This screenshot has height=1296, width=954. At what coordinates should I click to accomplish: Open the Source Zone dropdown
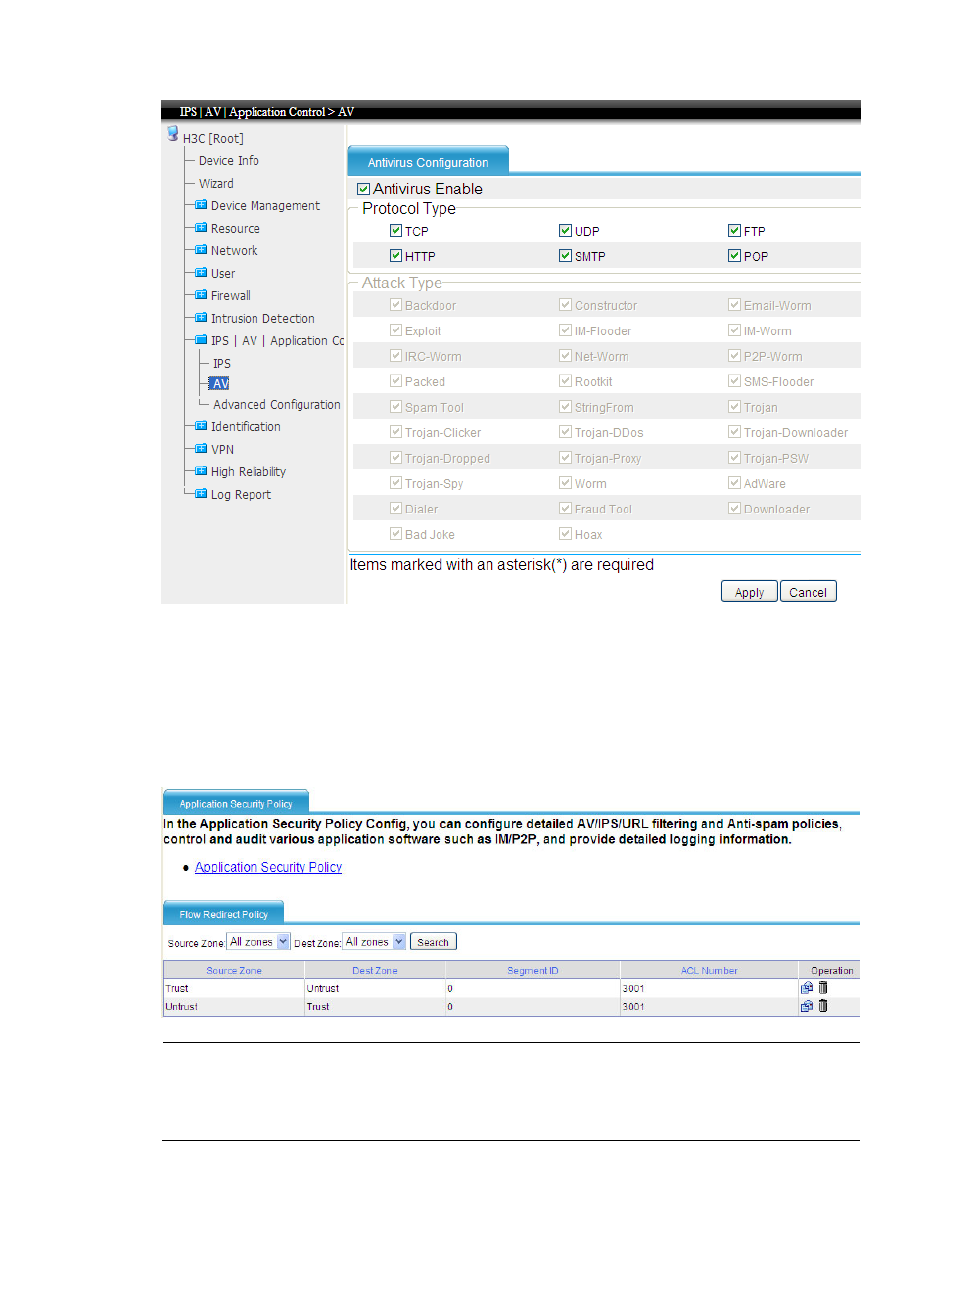click(x=283, y=942)
